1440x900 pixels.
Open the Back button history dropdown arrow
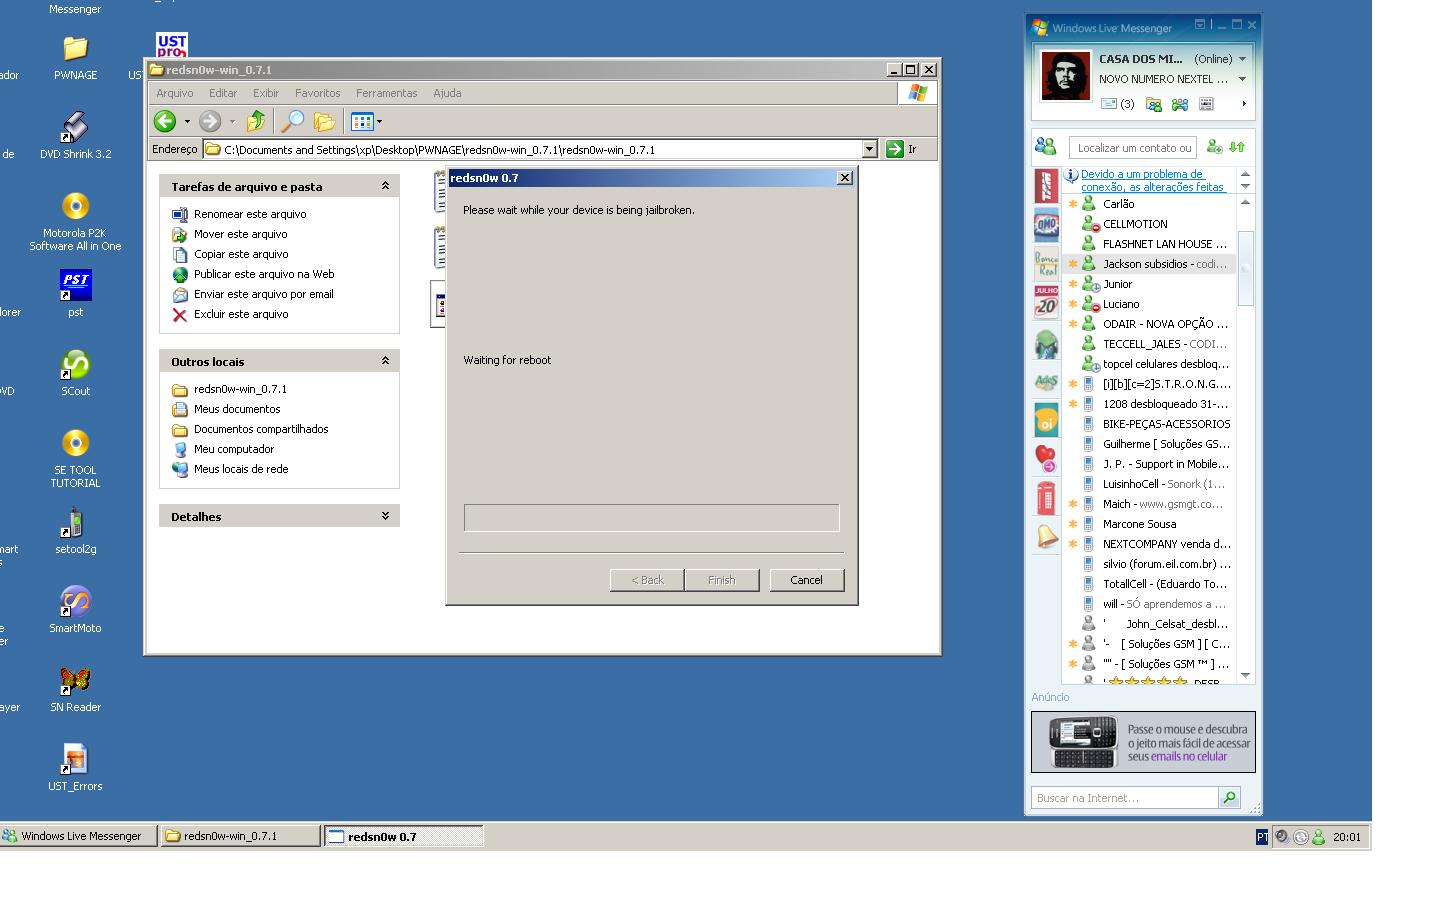click(x=187, y=122)
